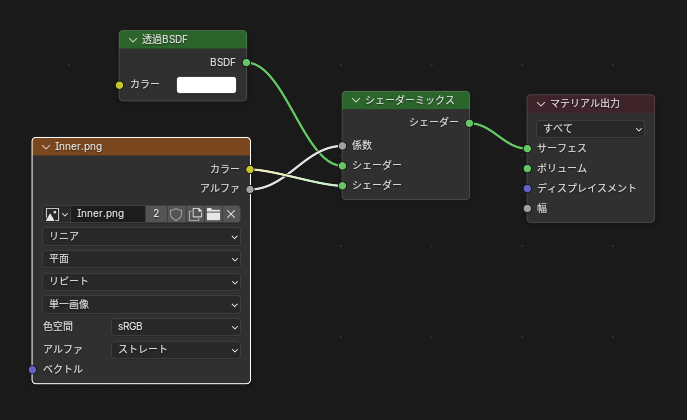Screen dimensions: 687x420
Task: Open the sRGB color space dropdown
Action: (x=176, y=327)
